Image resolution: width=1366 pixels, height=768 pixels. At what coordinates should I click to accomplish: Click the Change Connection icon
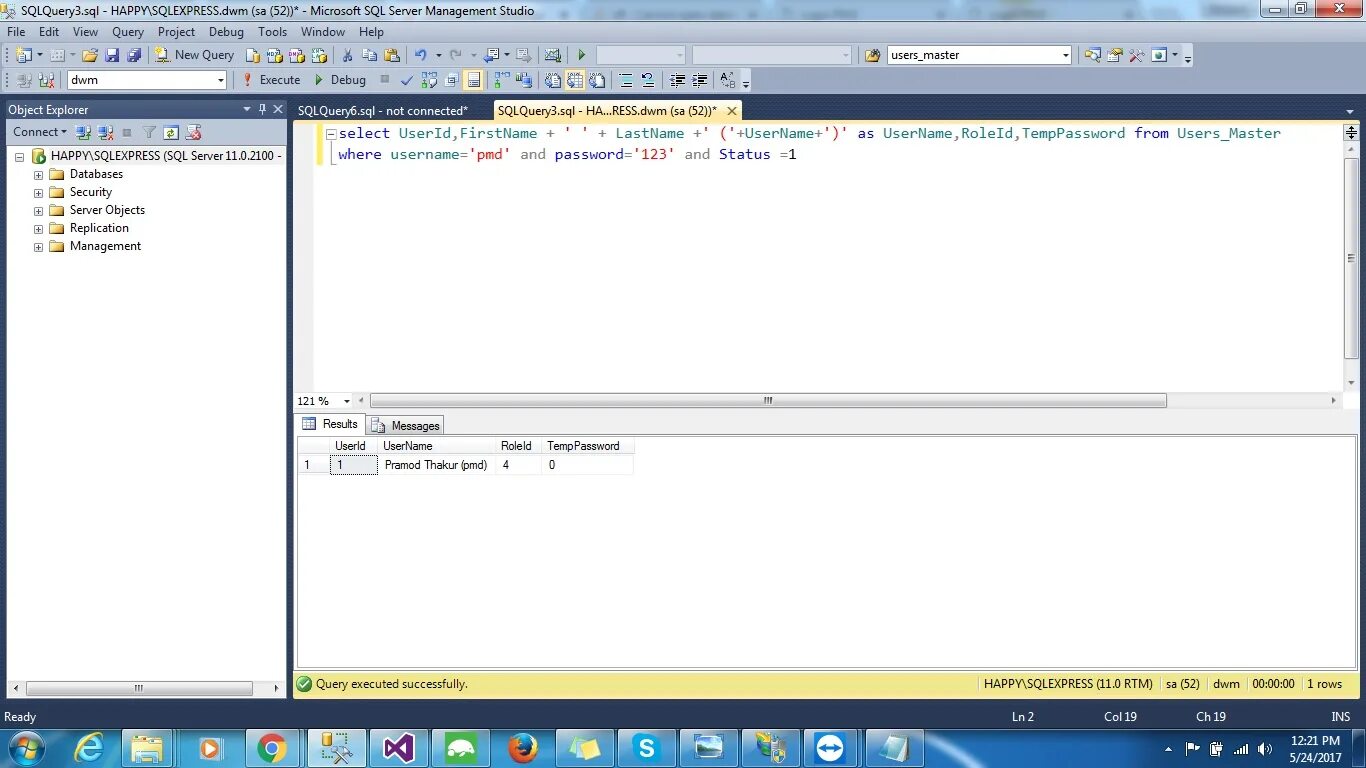tap(46, 80)
